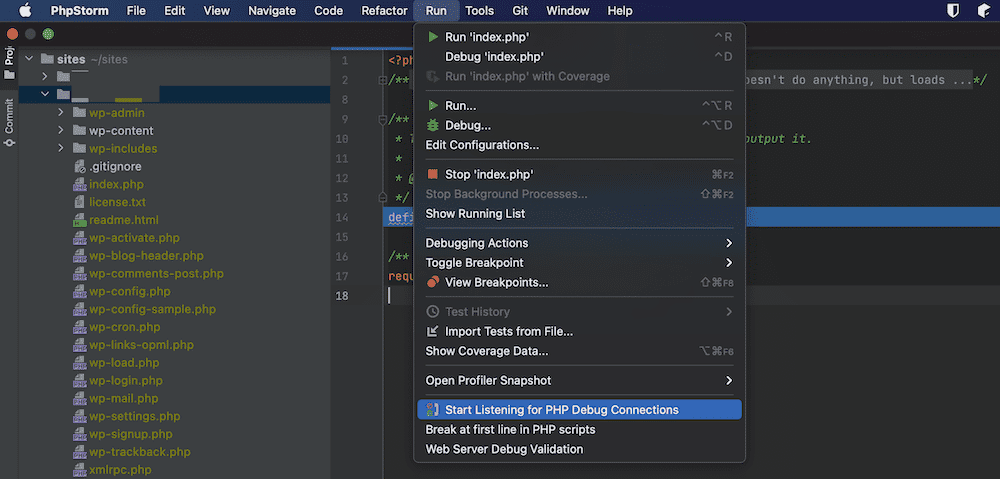Toggle Break at first line in PHP scripts

(x=510, y=429)
